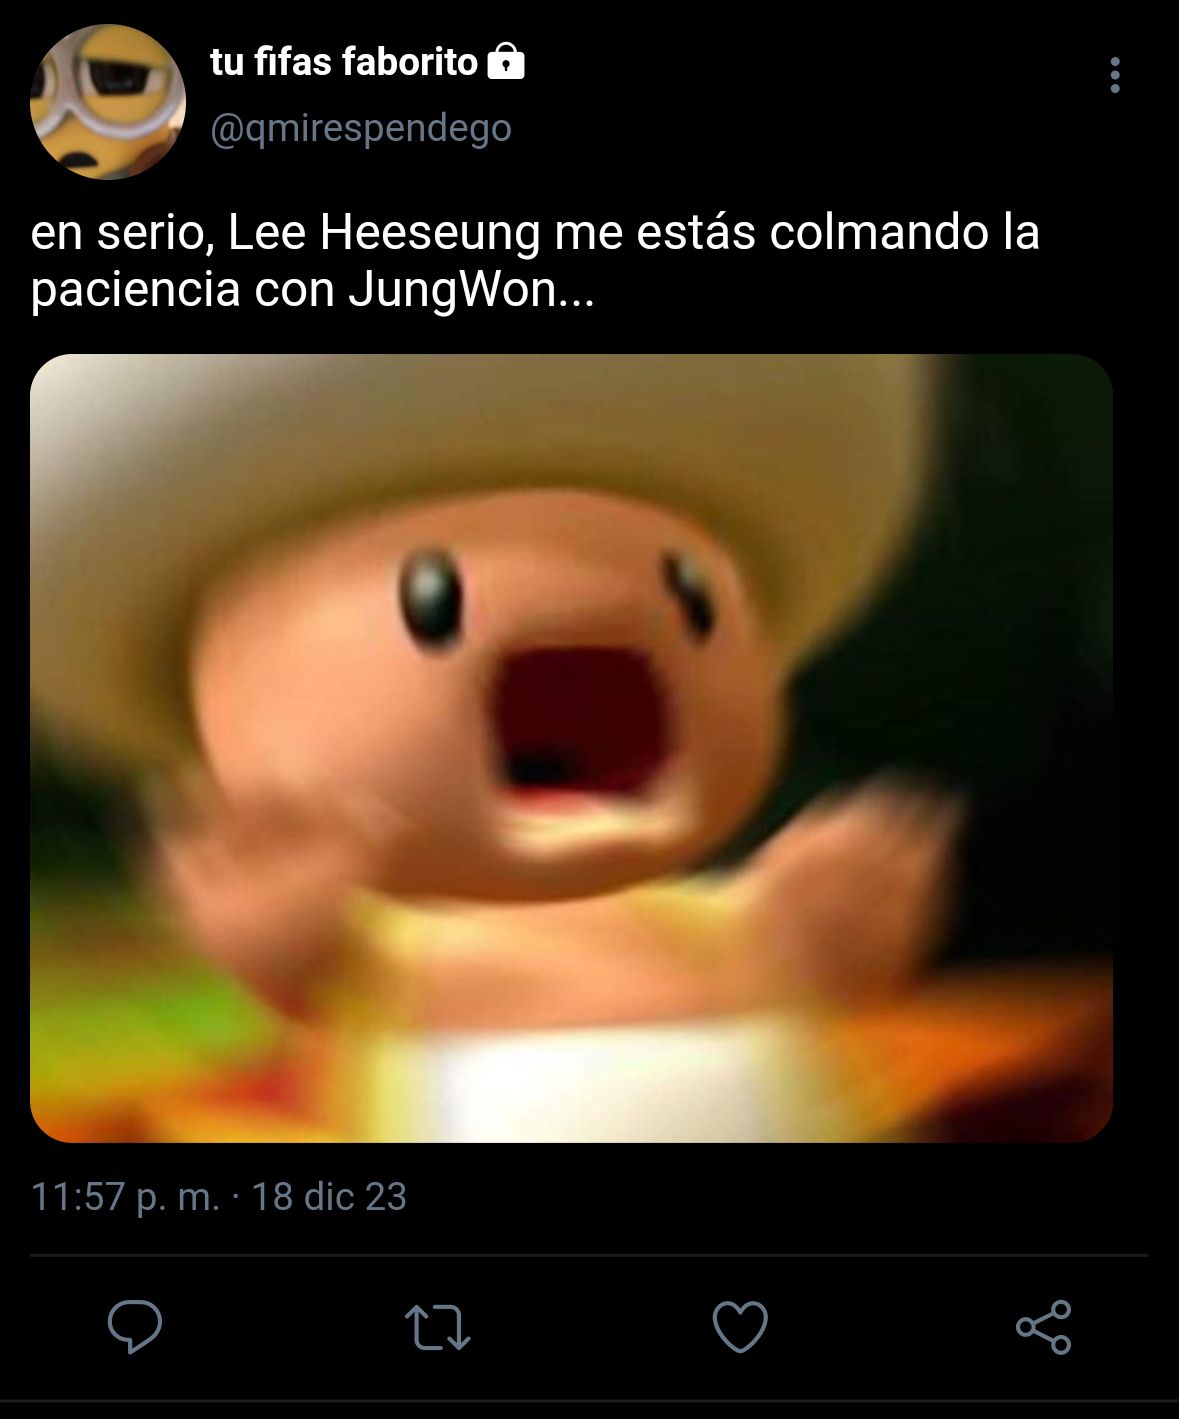
Task: Like the tweet with heart icon
Action: (740, 1327)
